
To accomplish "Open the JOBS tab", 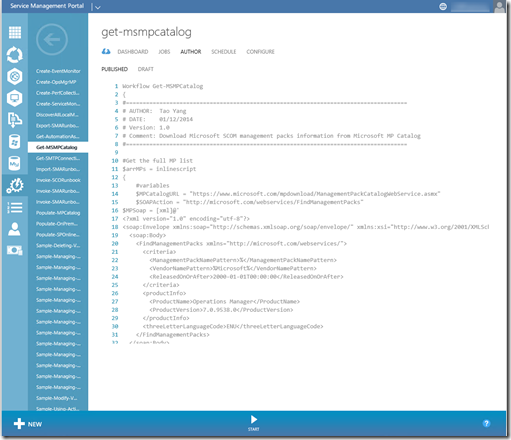I will pyautogui.click(x=164, y=52).
